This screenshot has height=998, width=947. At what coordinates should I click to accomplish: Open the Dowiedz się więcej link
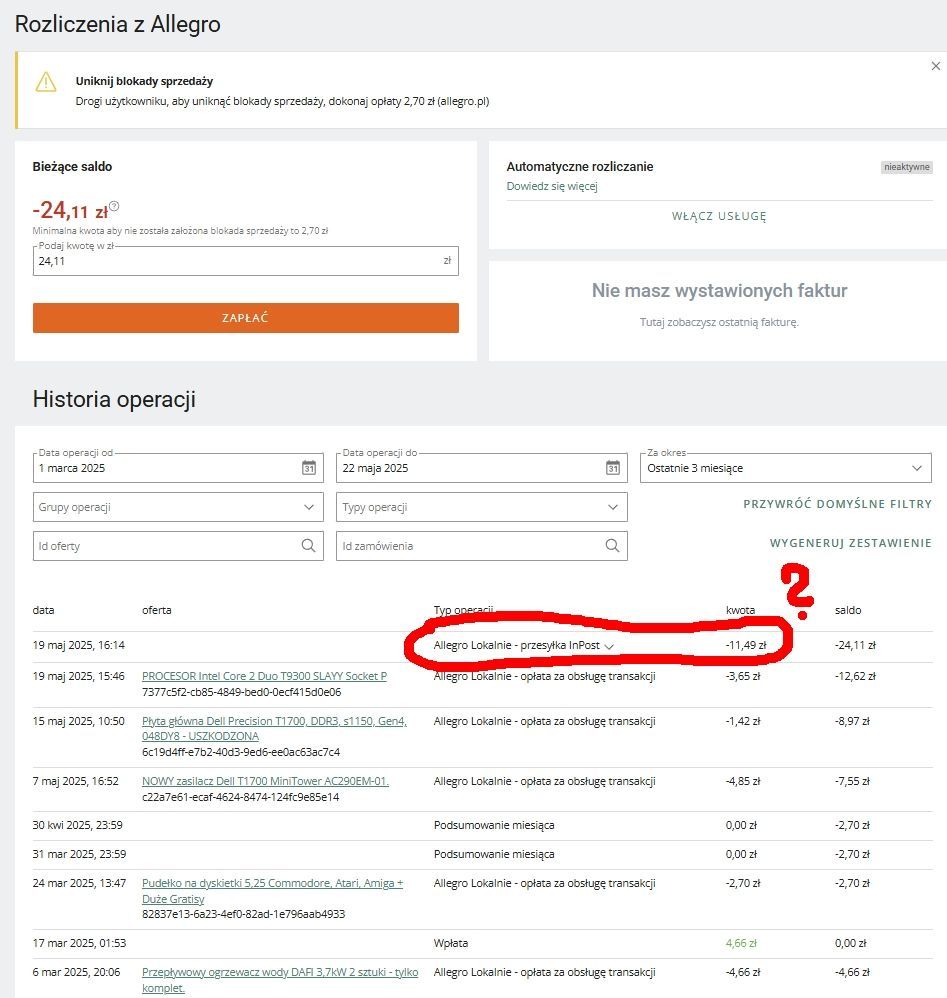pyautogui.click(x=552, y=186)
